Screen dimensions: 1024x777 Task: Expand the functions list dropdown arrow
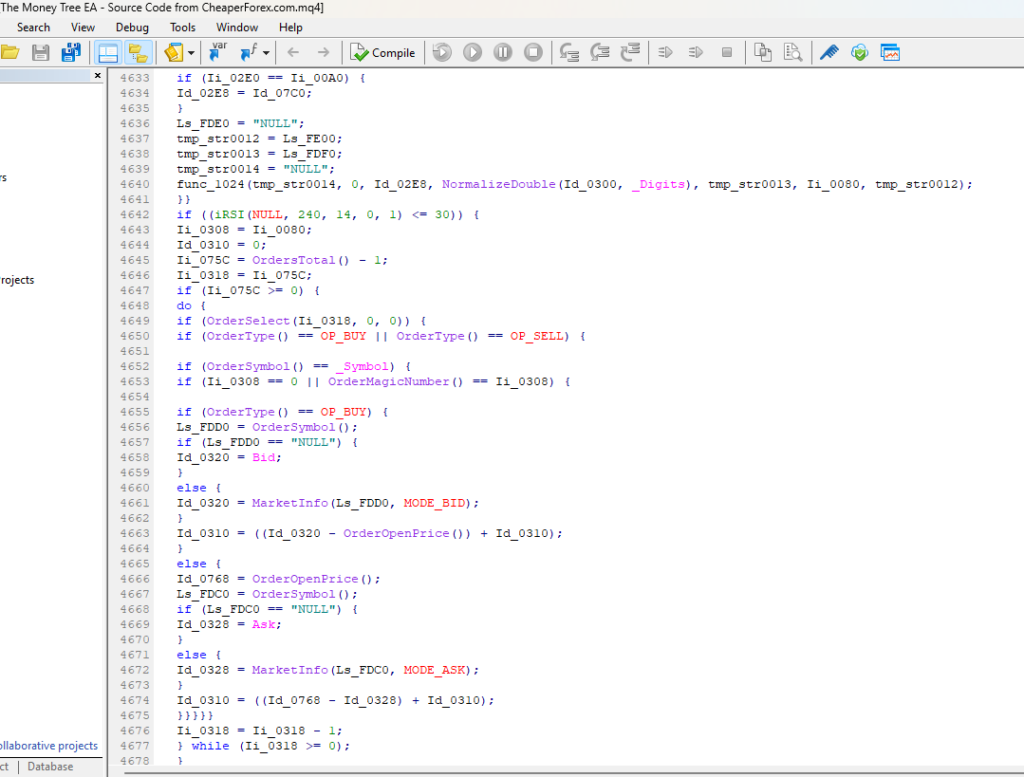(x=266, y=53)
